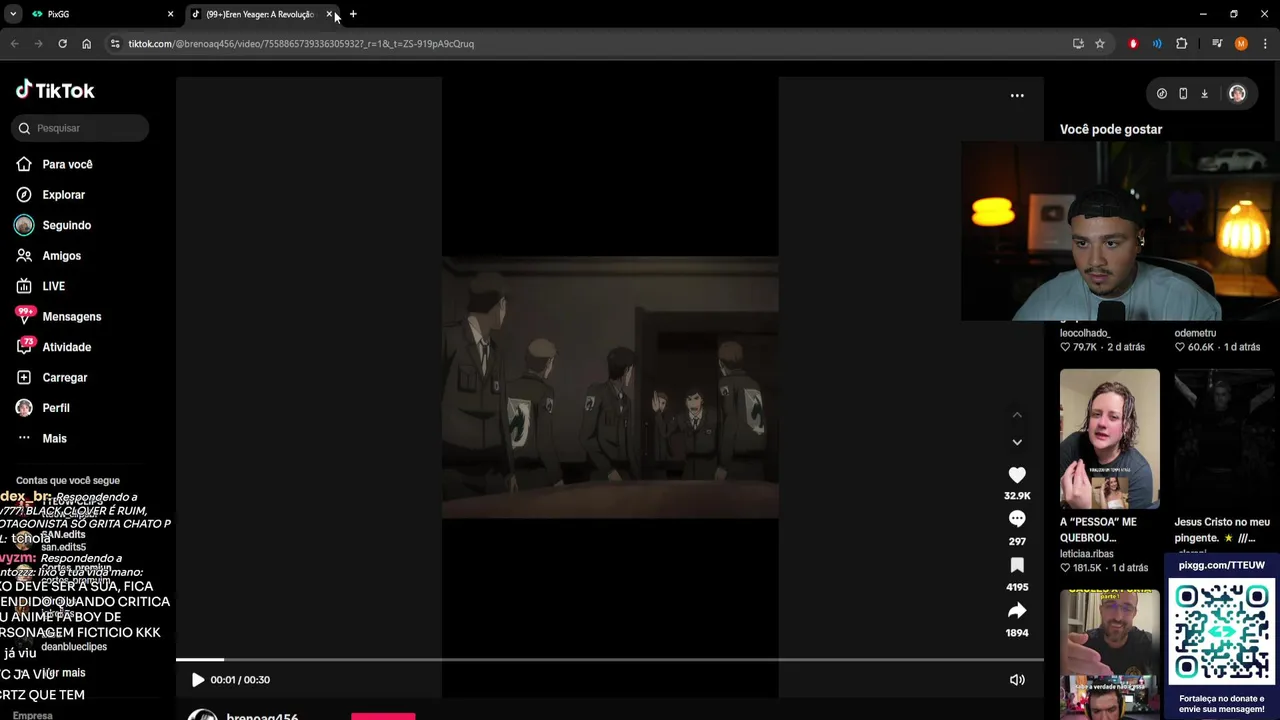Click the browser home button
The height and width of the screenshot is (720, 1280).
tap(86, 44)
